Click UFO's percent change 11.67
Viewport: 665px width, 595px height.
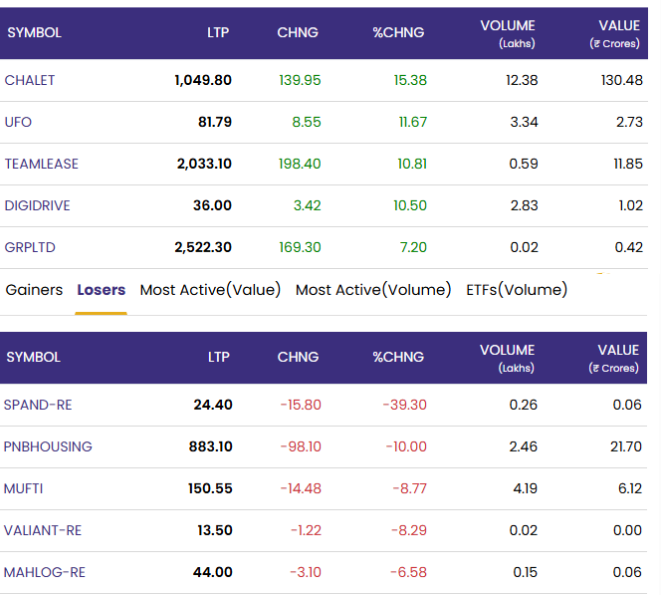click(413, 122)
